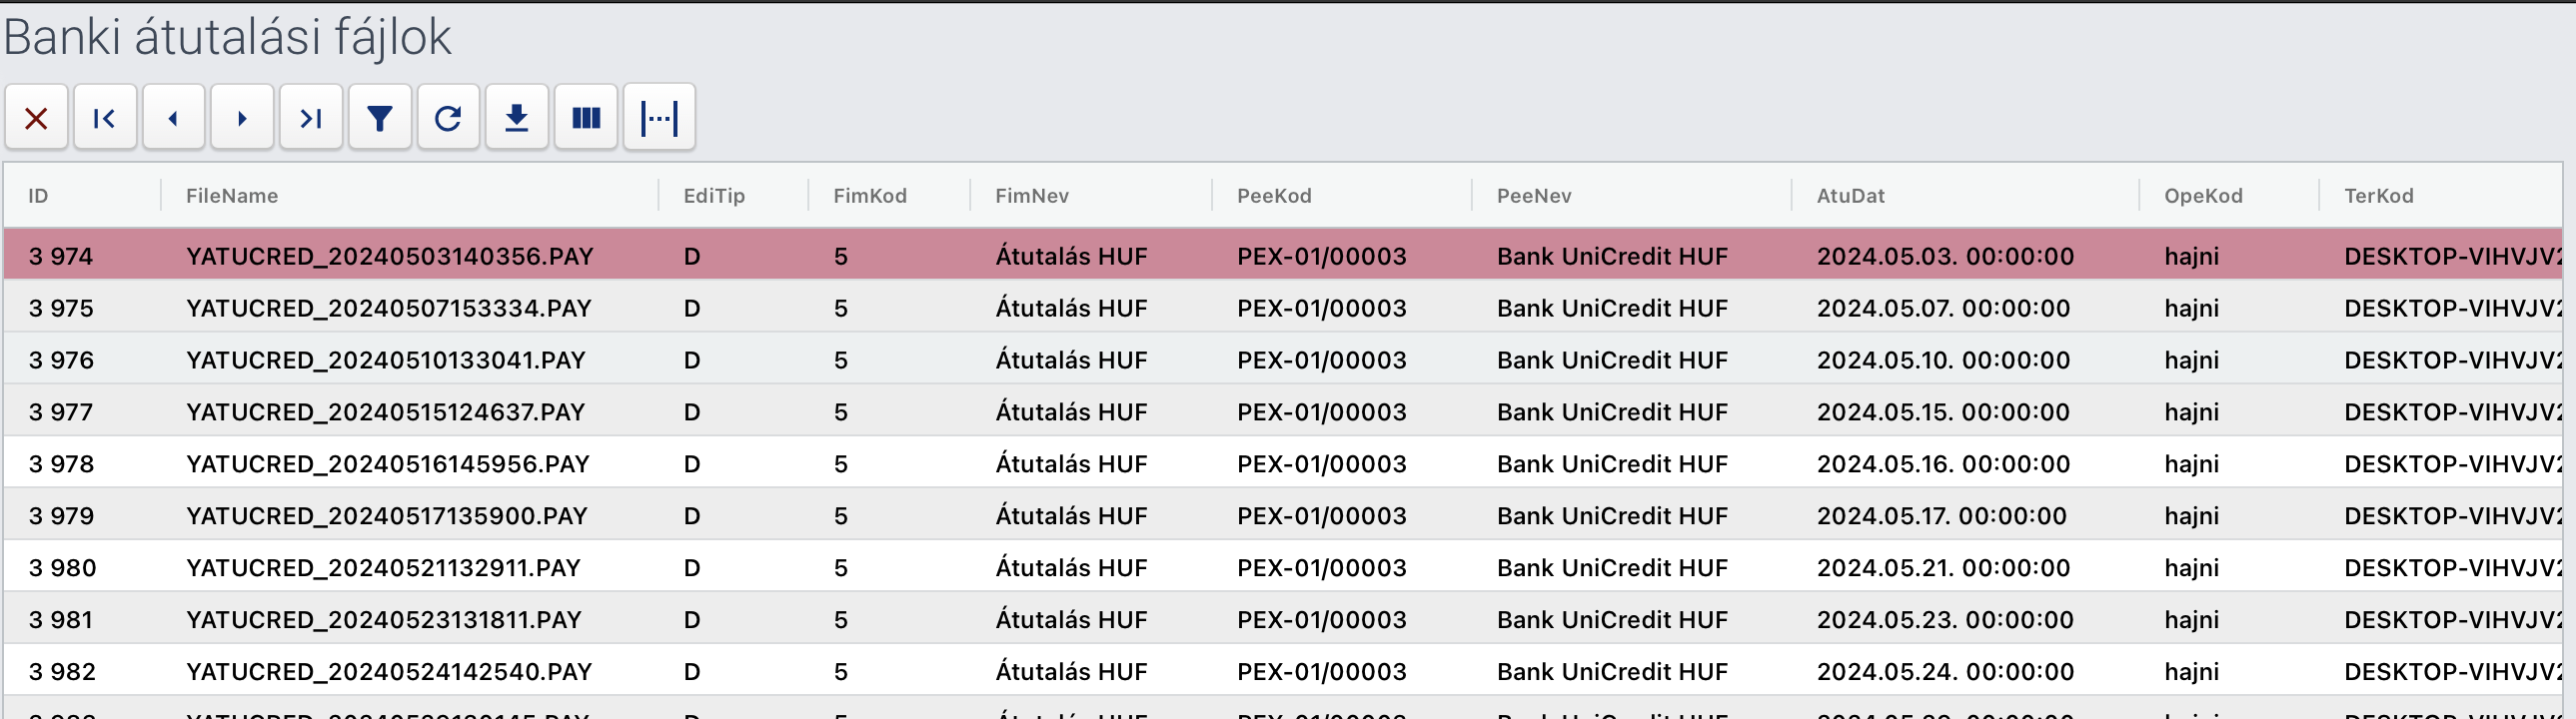Select row with ID 3 980
The width and height of the screenshot is (2576, 719).
coord(1283,568)
